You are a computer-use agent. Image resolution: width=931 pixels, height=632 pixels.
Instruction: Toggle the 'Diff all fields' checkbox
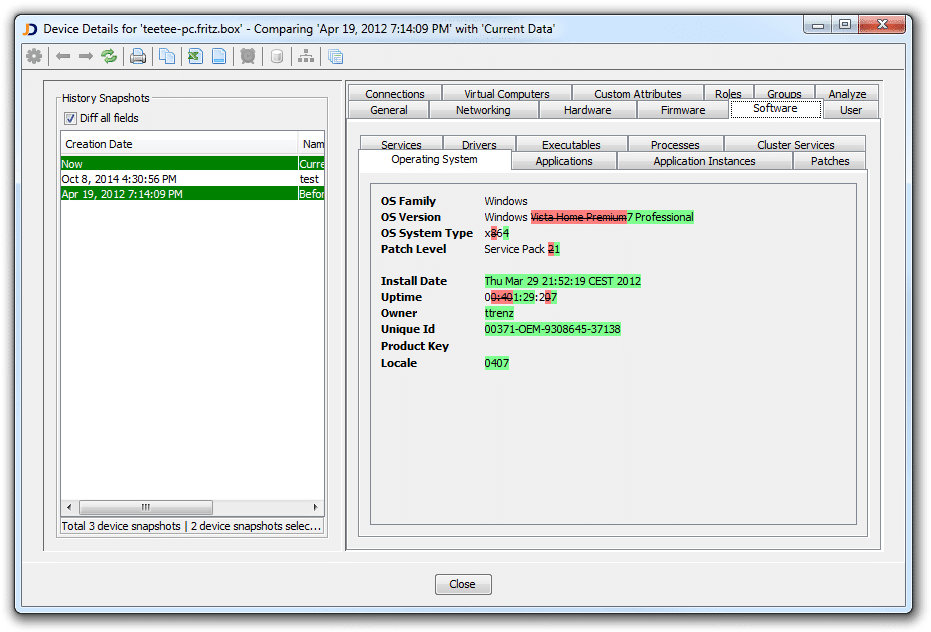(70, 117)
